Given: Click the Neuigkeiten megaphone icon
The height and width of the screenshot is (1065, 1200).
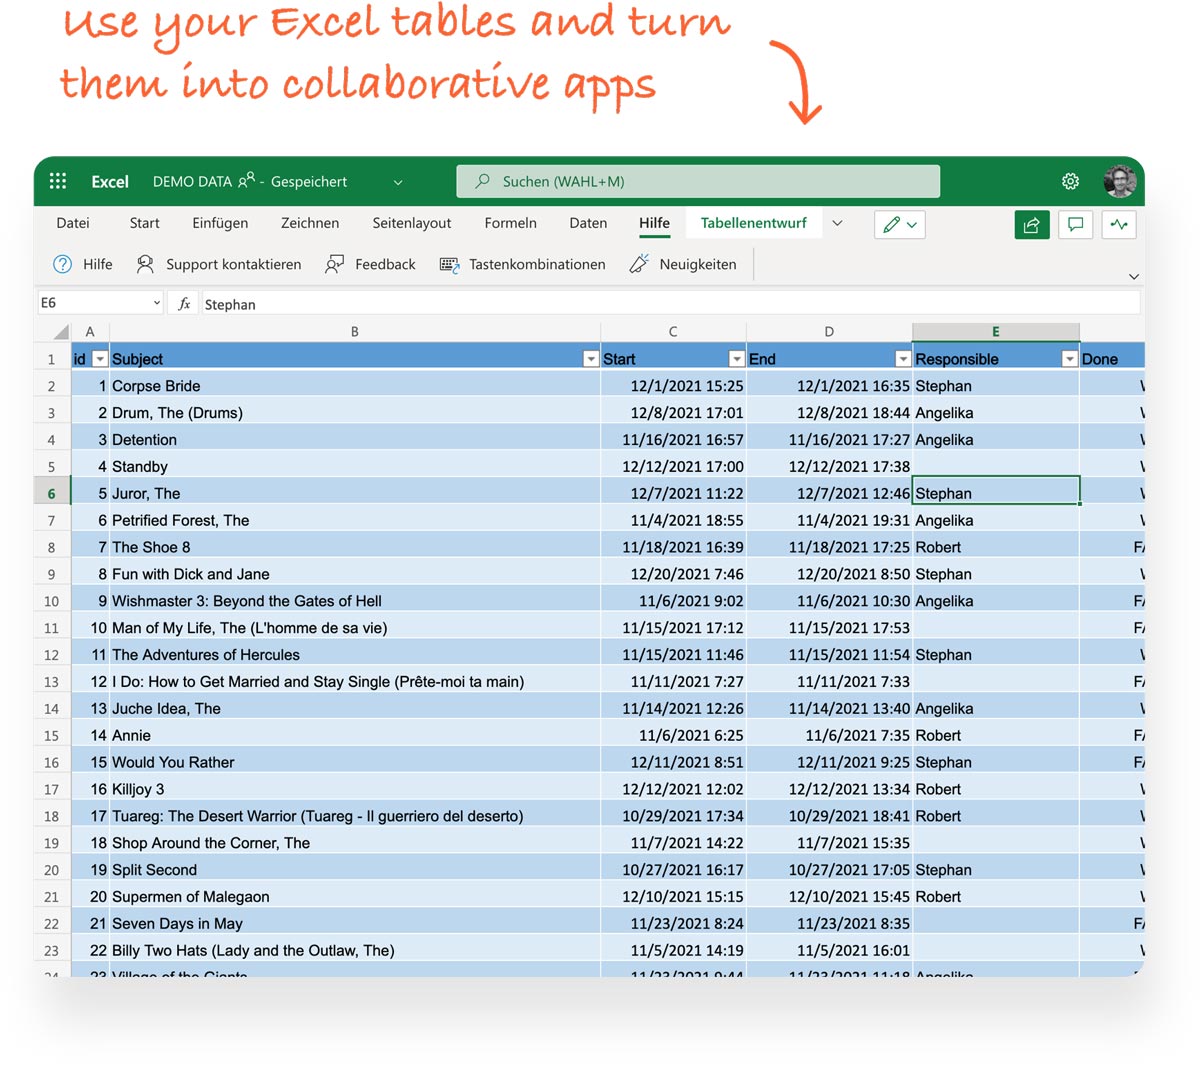Looking at the screenshot, I should [x=638, y=264].
